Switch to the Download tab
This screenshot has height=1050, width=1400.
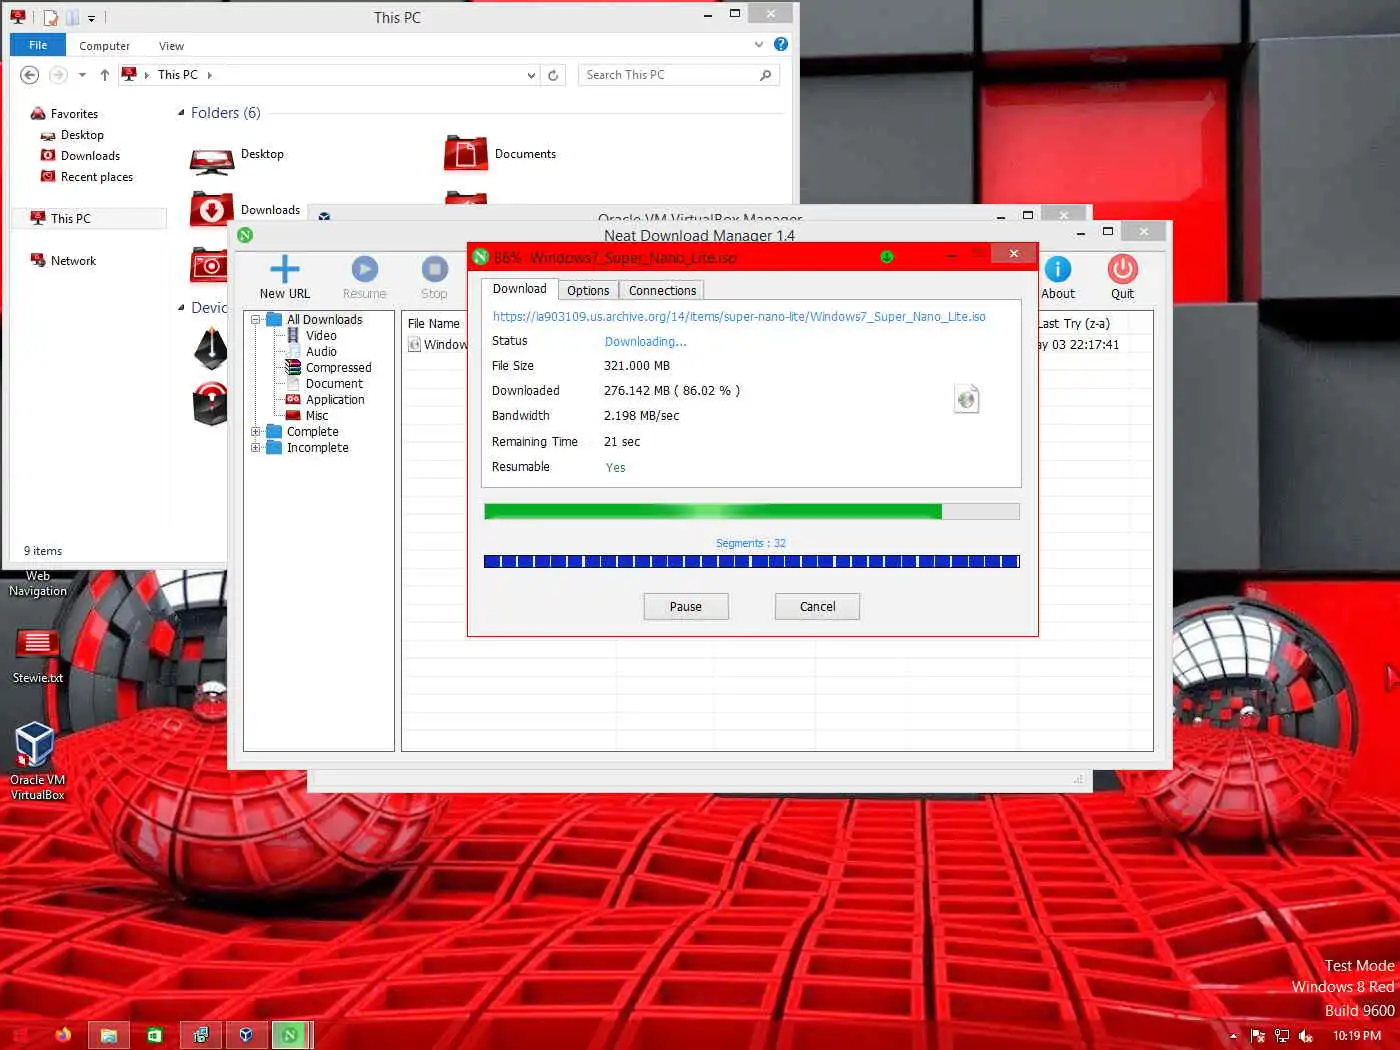(519, 289)
